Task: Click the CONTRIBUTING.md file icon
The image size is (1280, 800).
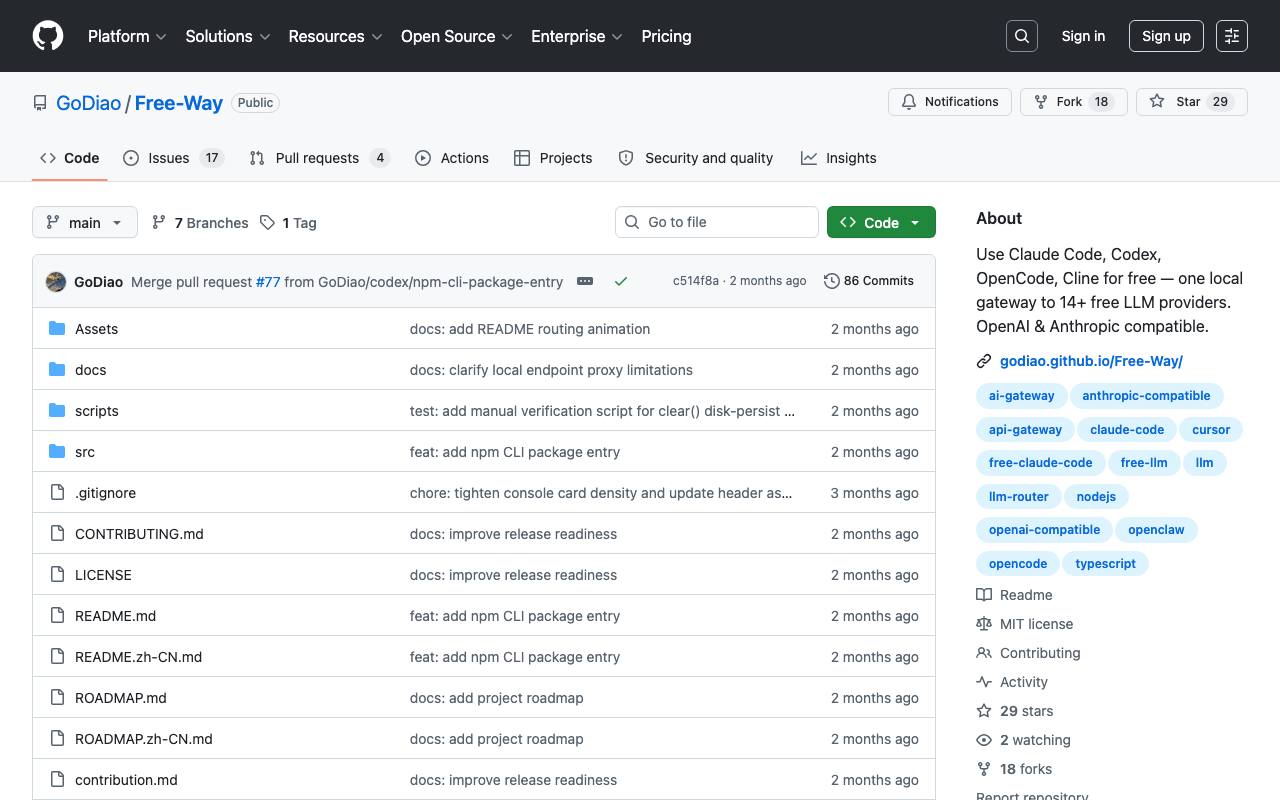Action: (x=57, y=533)
